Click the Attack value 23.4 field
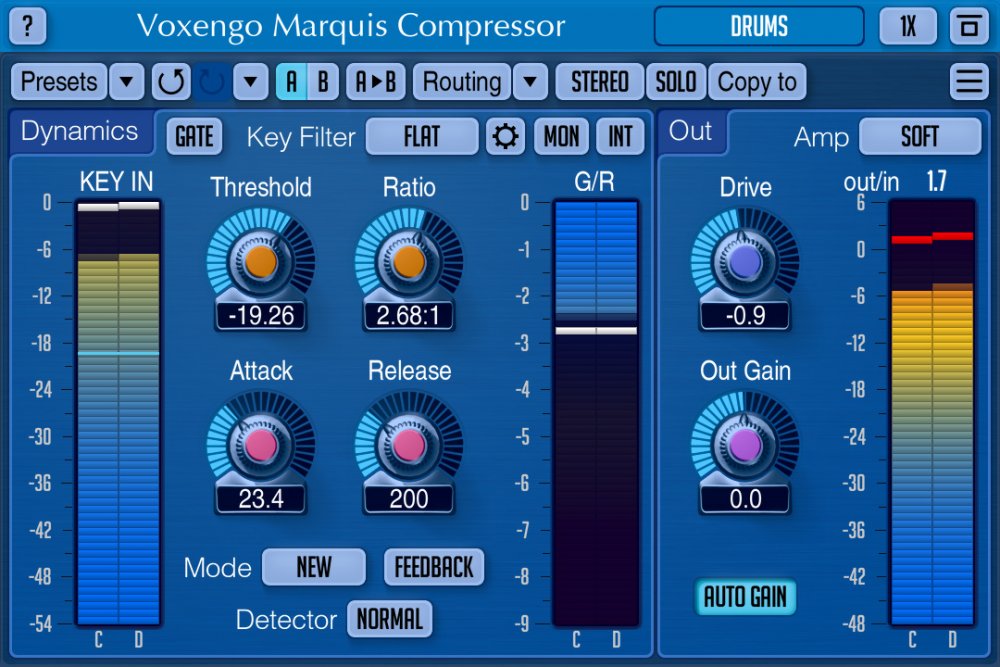The image size is (1000, 667). tap(261, 499)
